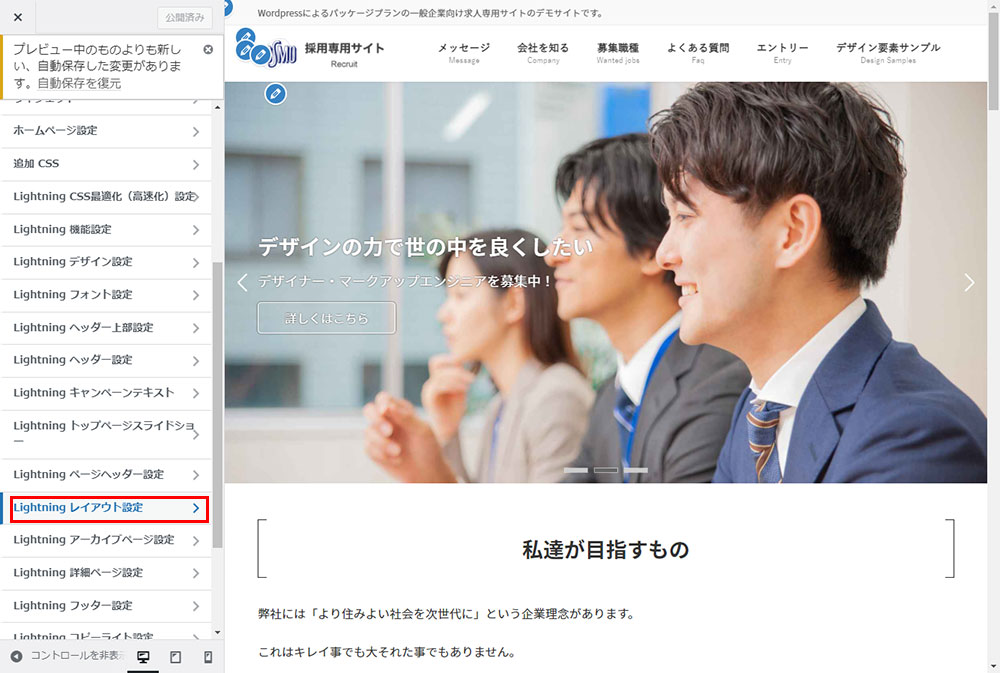
Task: Open the Lightning フォント設定 panel
Action: tap(106, 295)
